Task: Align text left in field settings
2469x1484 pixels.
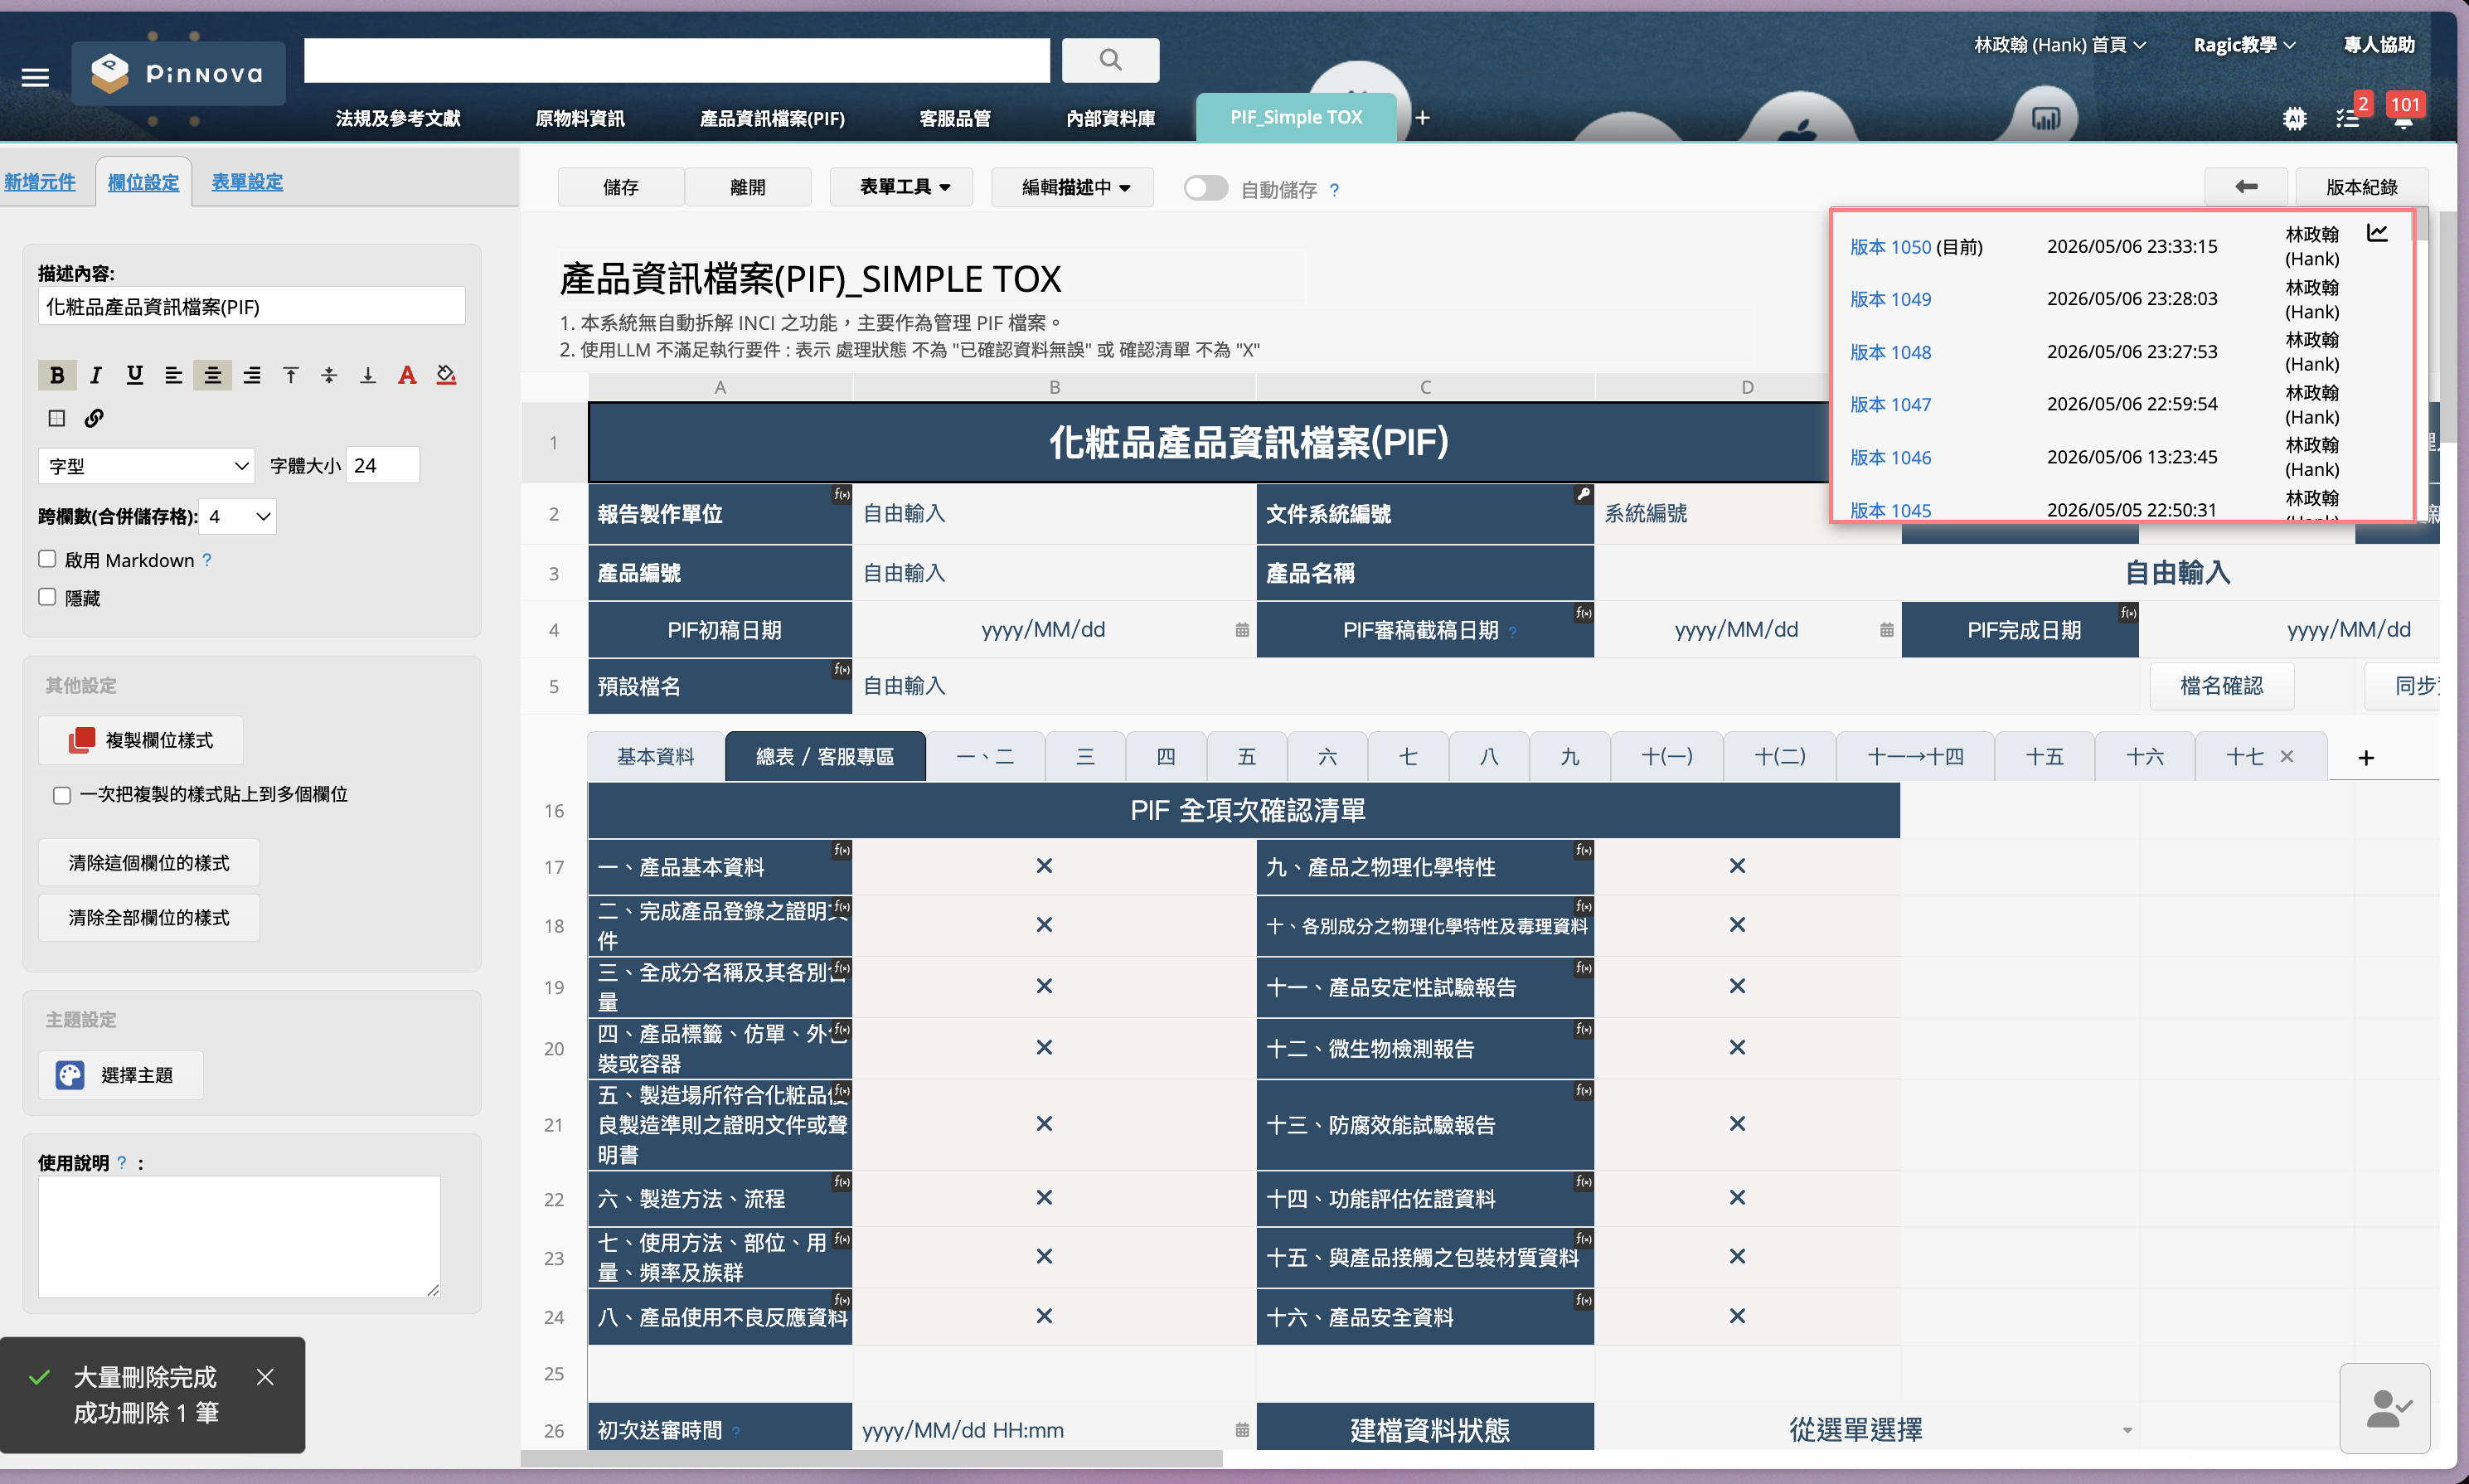Action: pos(173,375)
